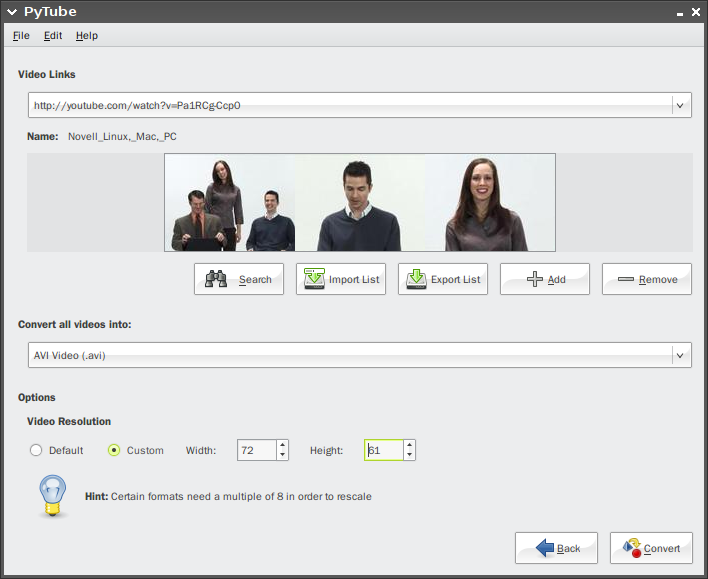The image size is (708, 579).
Task: Increase the Width value with up arrow
Action: point(283,445)
